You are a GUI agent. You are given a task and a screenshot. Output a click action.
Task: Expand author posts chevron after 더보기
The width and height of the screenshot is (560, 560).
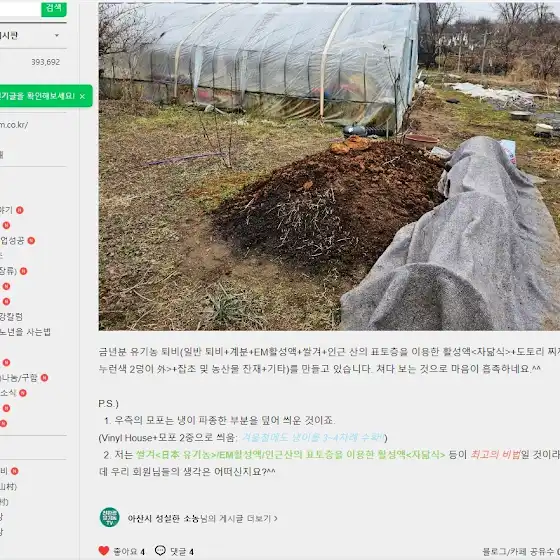(275, 518)
